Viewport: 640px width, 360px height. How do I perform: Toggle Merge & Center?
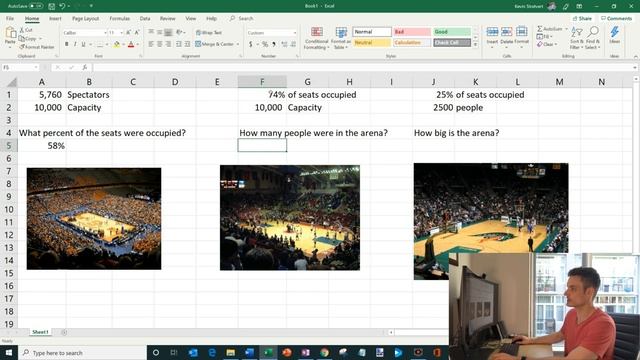point(215,44)
